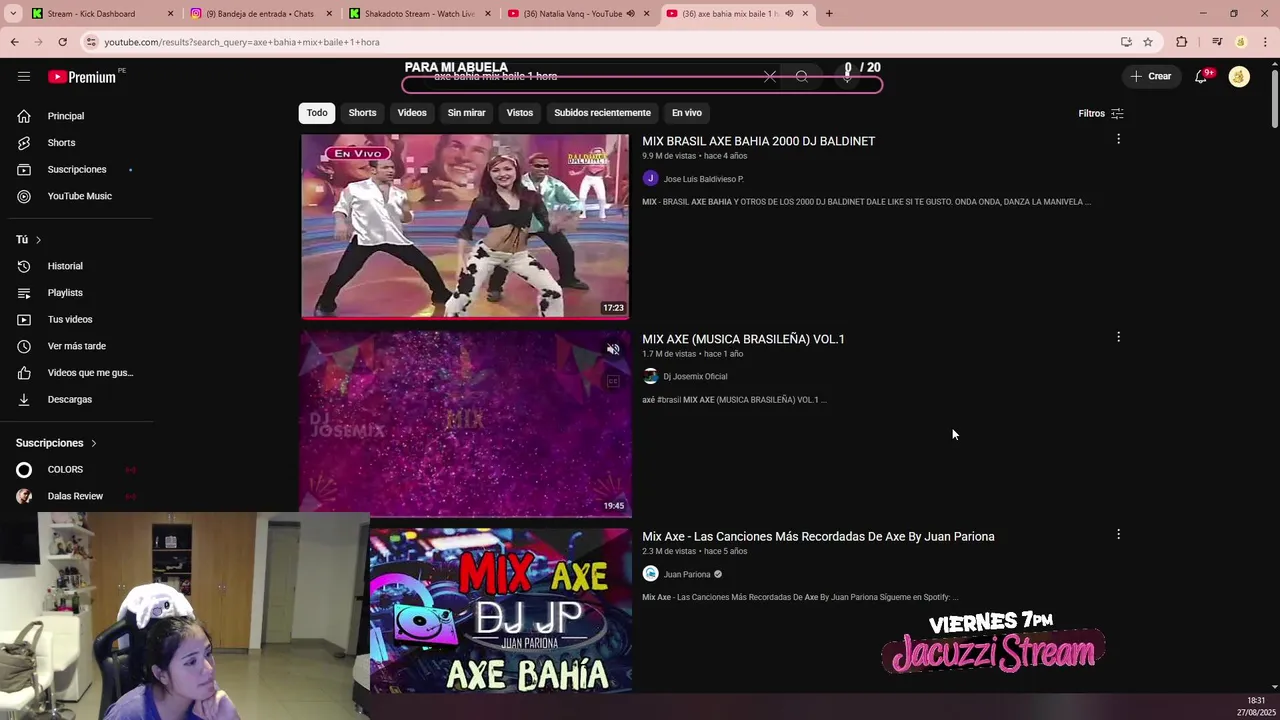The width and height of the screenshot is (1280, 720).
Task: Select the Todo filter chip
Action: coord(317,113)
